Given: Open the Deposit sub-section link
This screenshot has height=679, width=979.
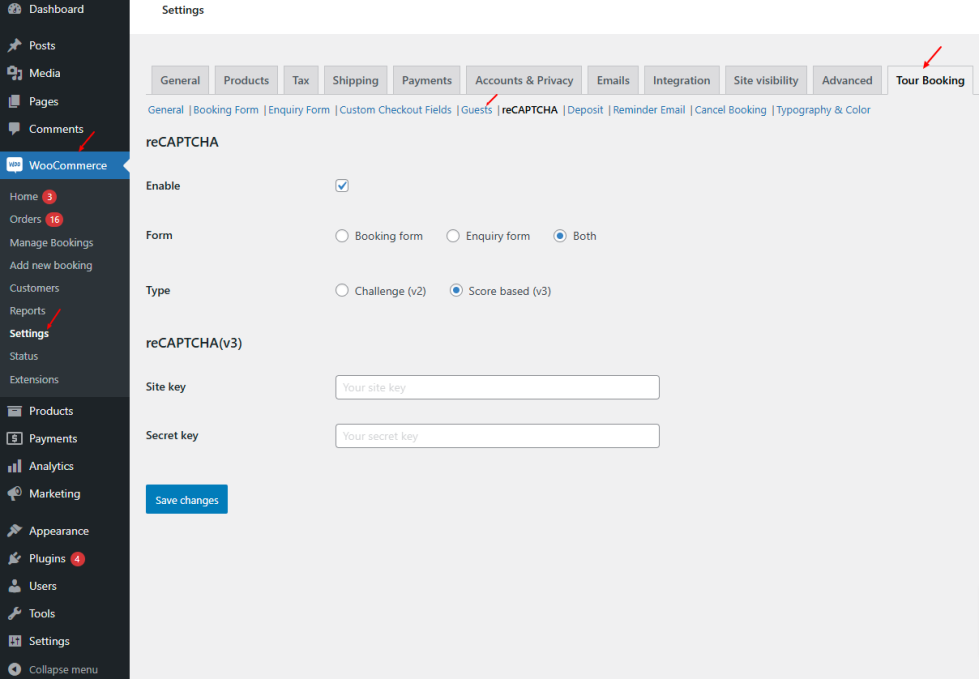Looking at the screenshot, I should (x=585, y=110).
